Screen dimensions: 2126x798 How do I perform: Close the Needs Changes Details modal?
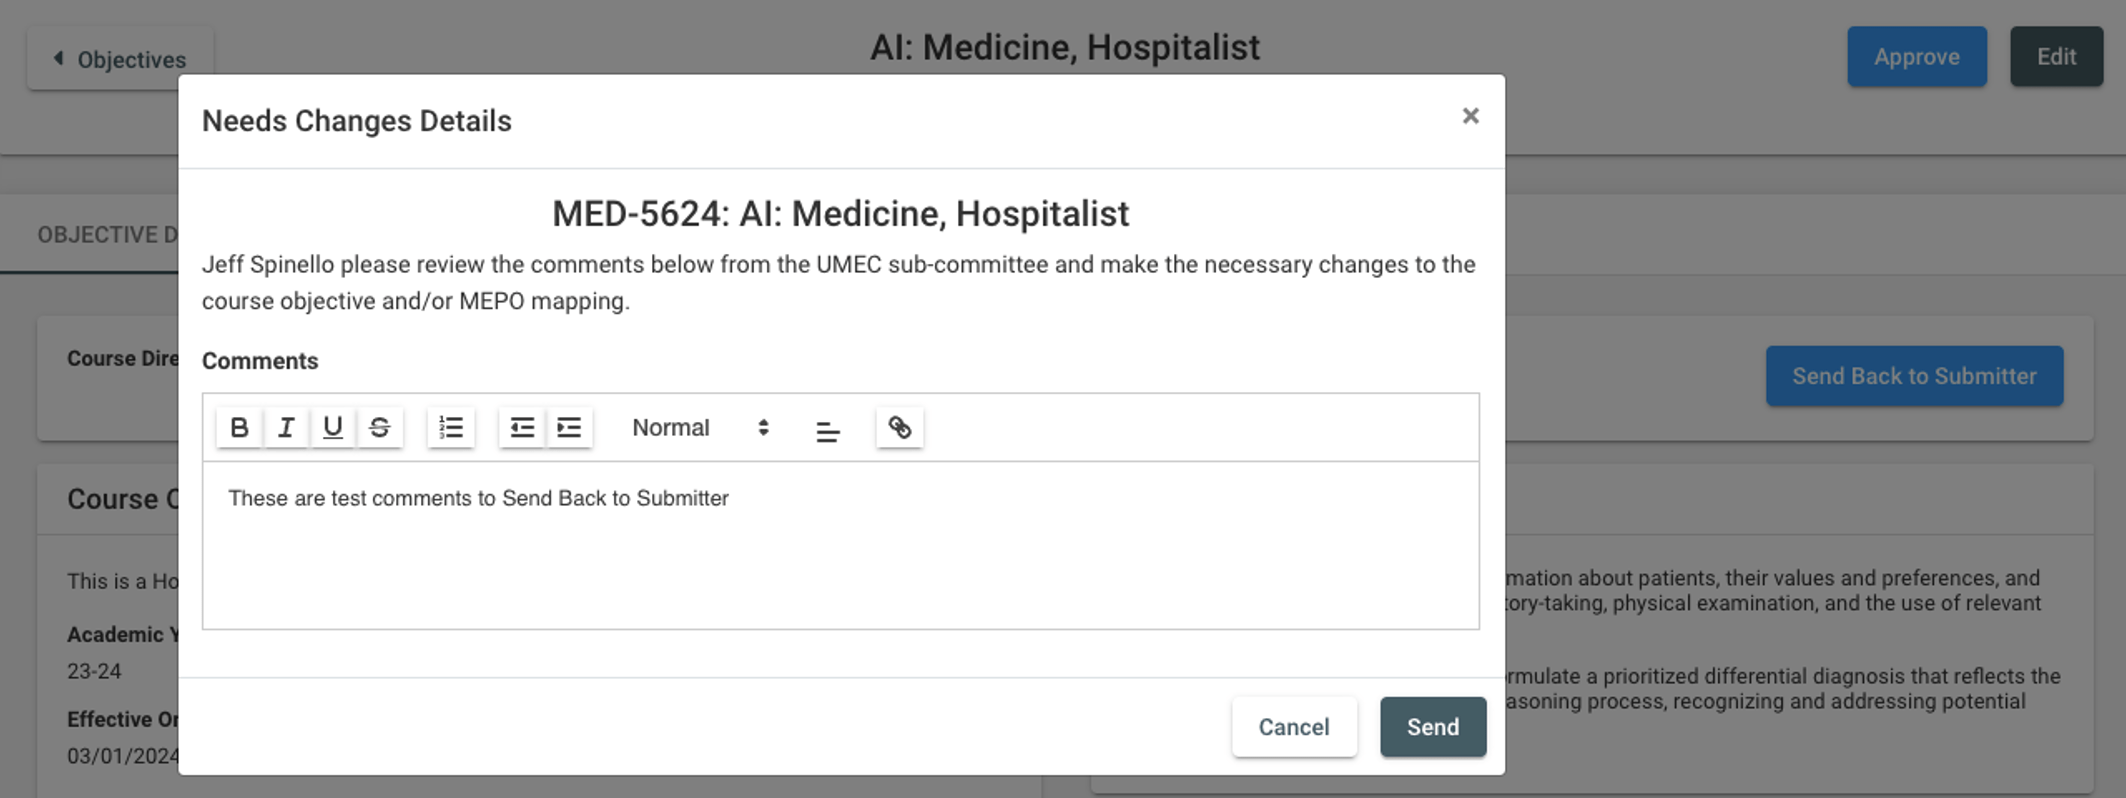pyautogui.click(x=1470, y=116)
